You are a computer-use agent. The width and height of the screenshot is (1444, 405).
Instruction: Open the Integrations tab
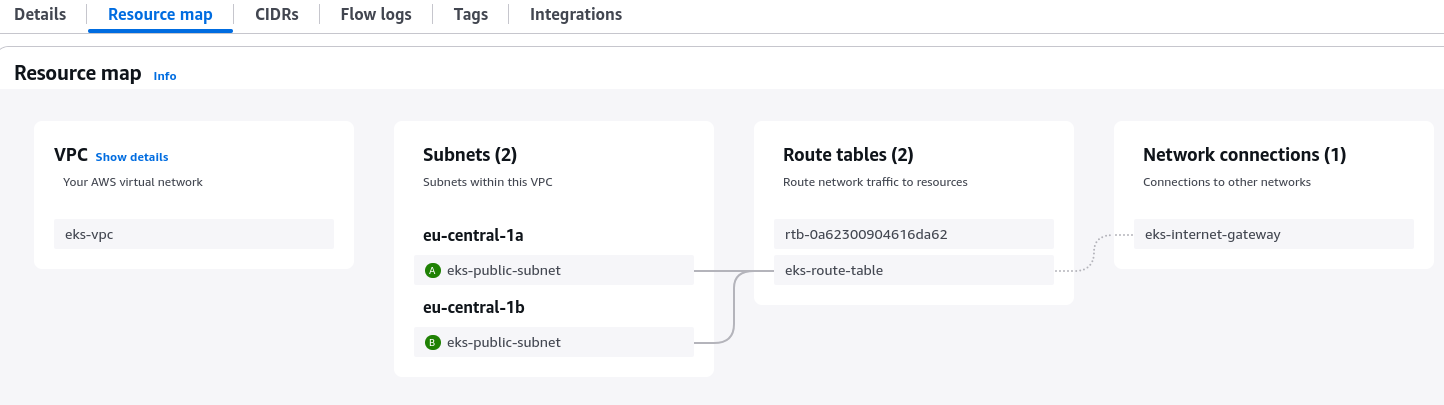click(575, 15)
